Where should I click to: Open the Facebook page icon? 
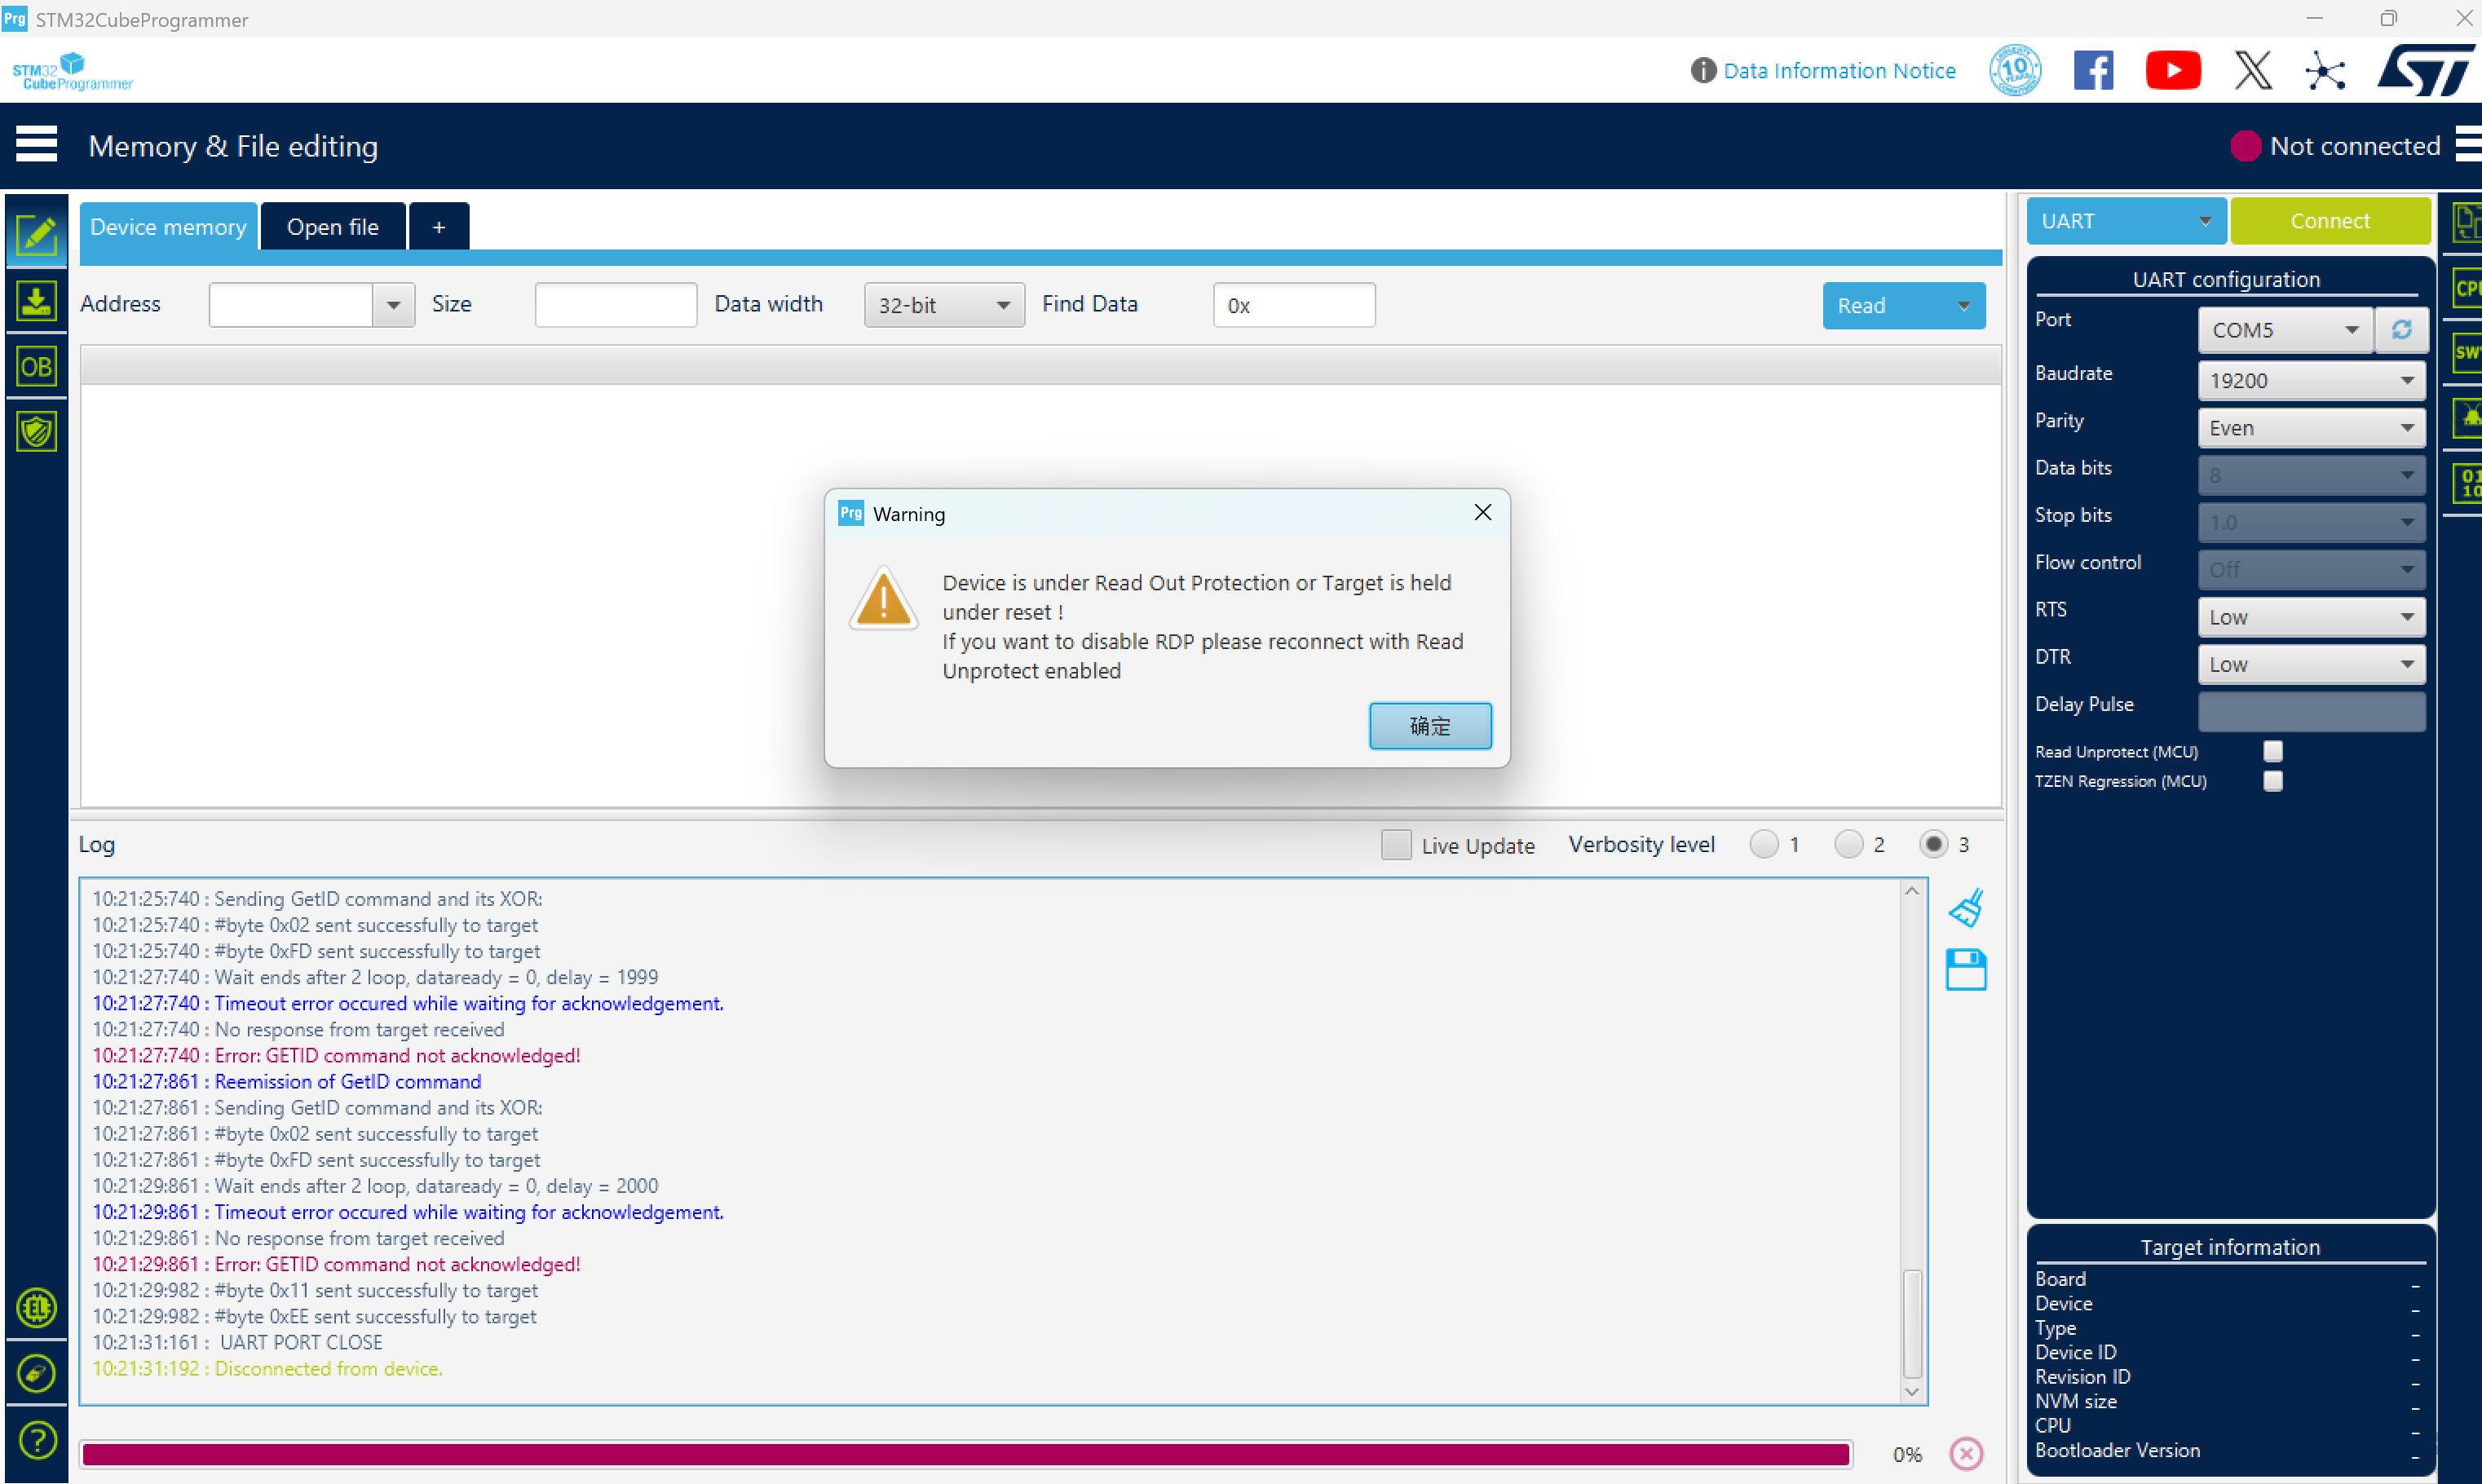(2093, 70)
